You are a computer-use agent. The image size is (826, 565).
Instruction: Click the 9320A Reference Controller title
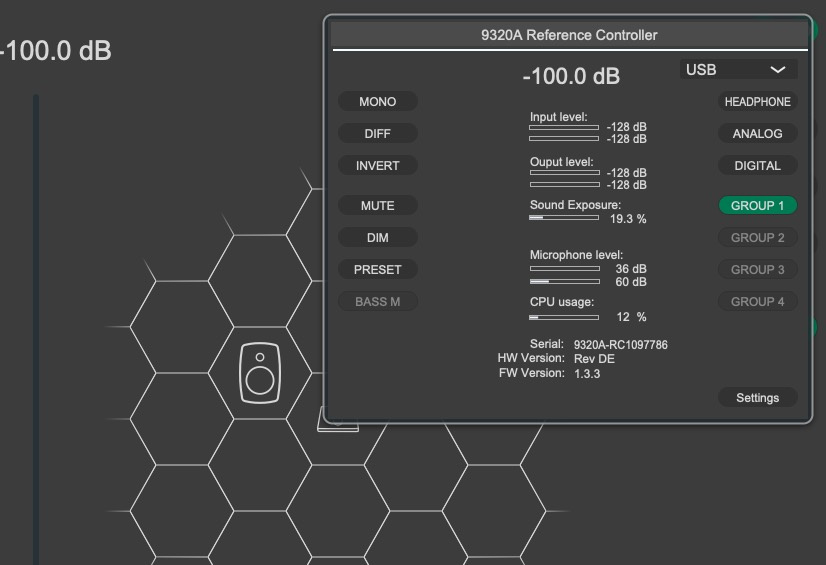click(569, 35)
